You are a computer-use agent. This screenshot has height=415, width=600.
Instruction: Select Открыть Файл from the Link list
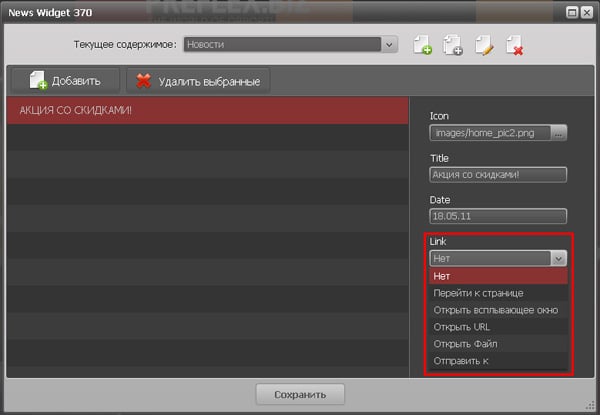pyautogui.click(x=498, y=344)
